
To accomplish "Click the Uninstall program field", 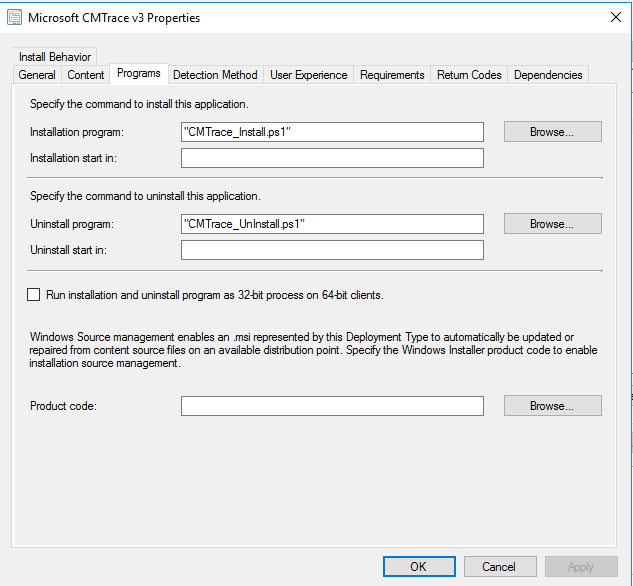I will pyautogui.click(x=332, y=224).
